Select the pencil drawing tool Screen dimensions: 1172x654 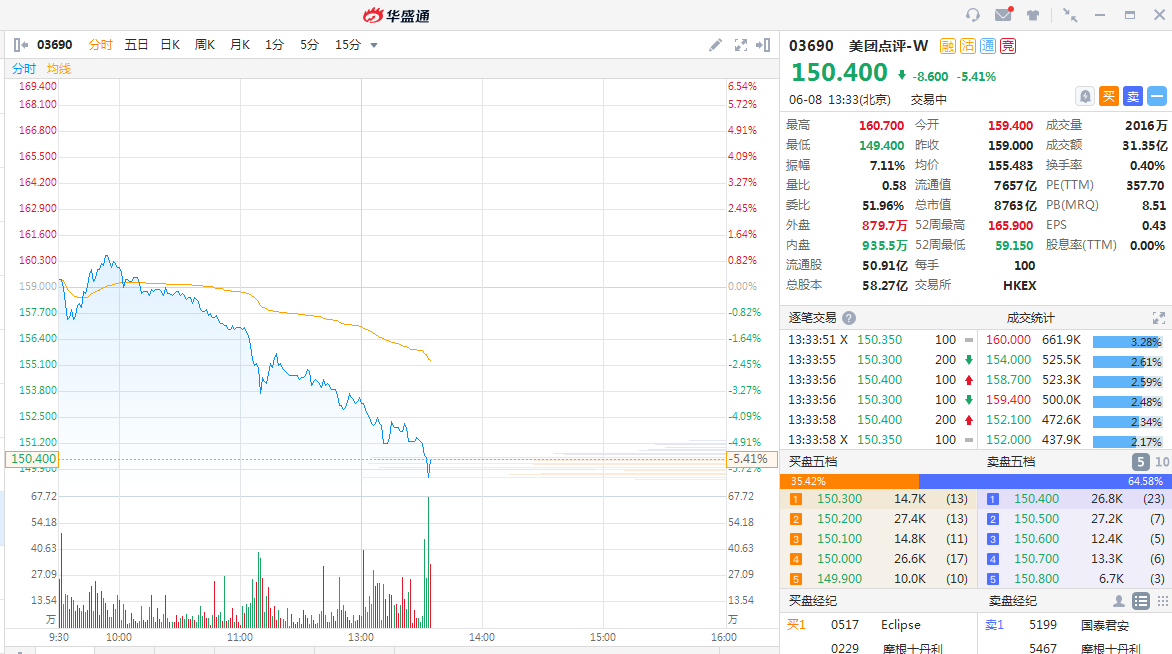pos(715,45)
